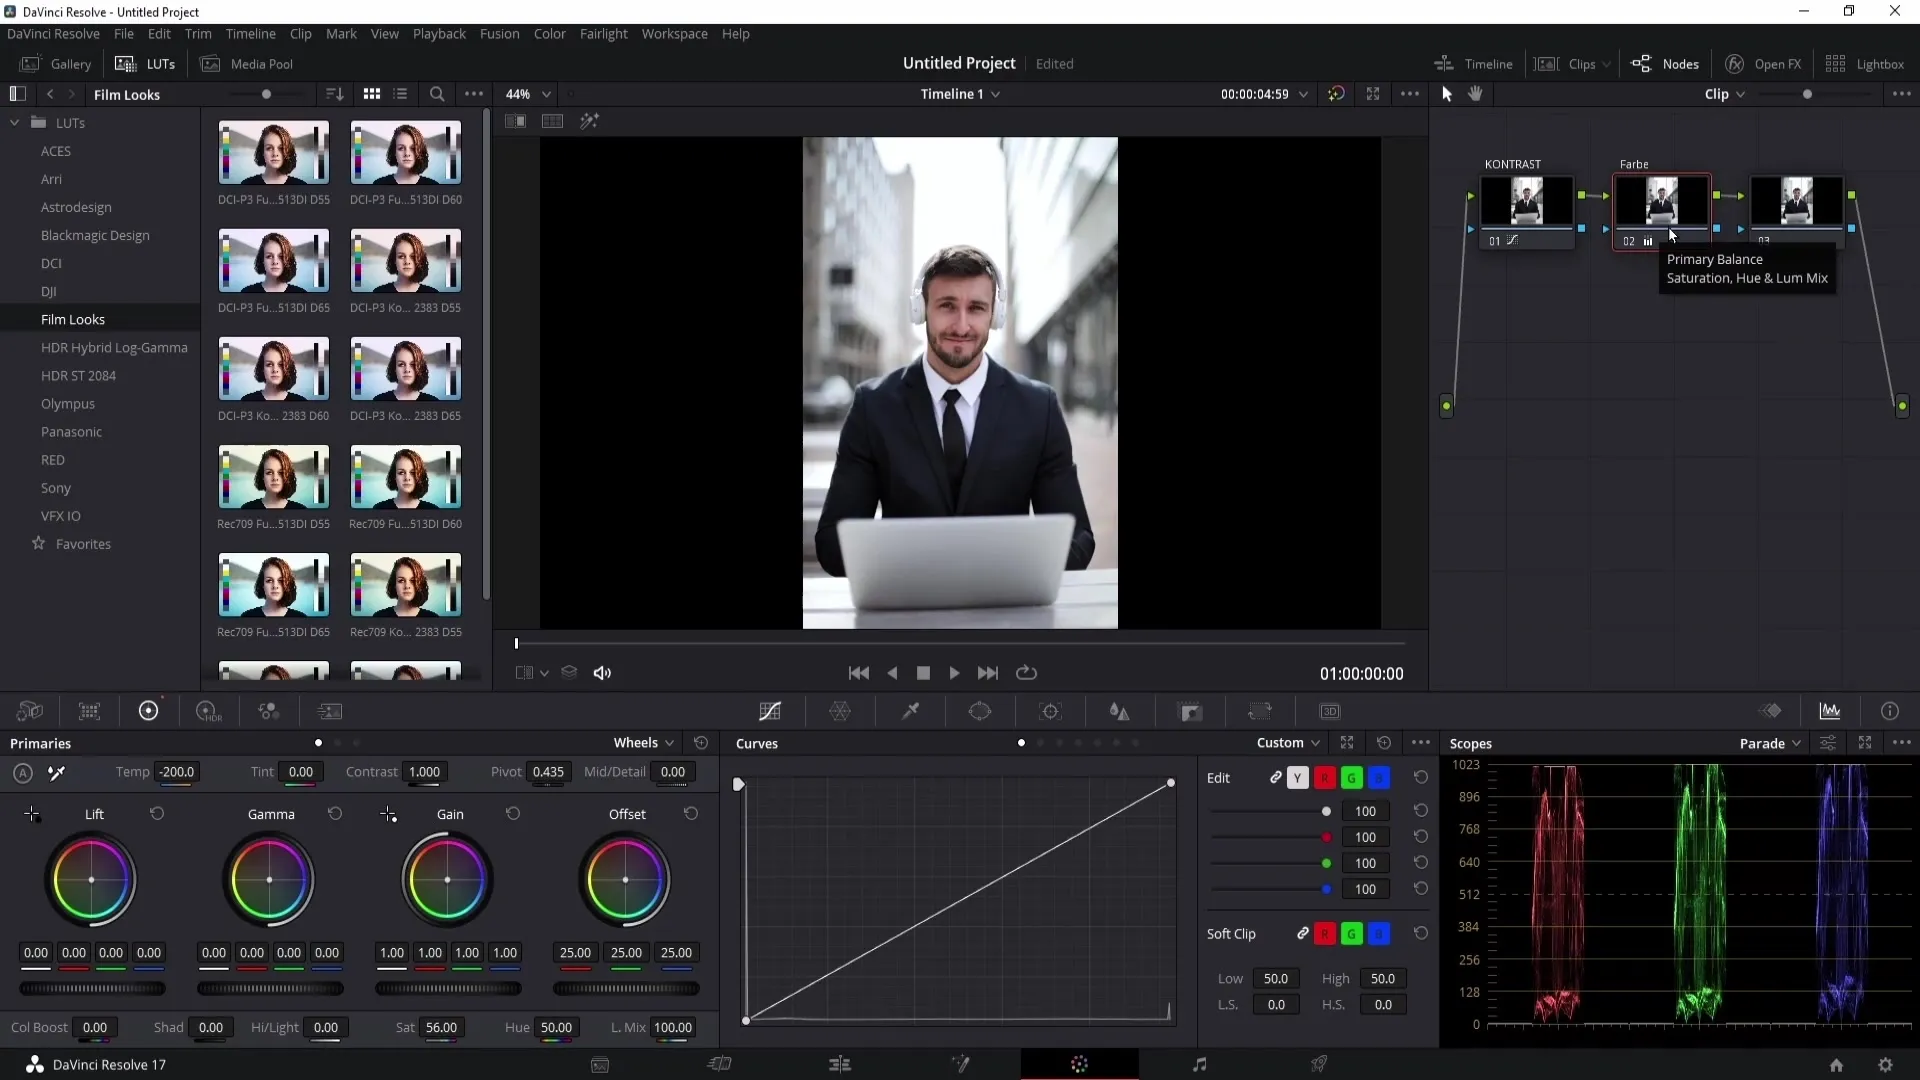Toggle the Soft Clip enable button
1920x1080 pixels.
(1303, 934)
